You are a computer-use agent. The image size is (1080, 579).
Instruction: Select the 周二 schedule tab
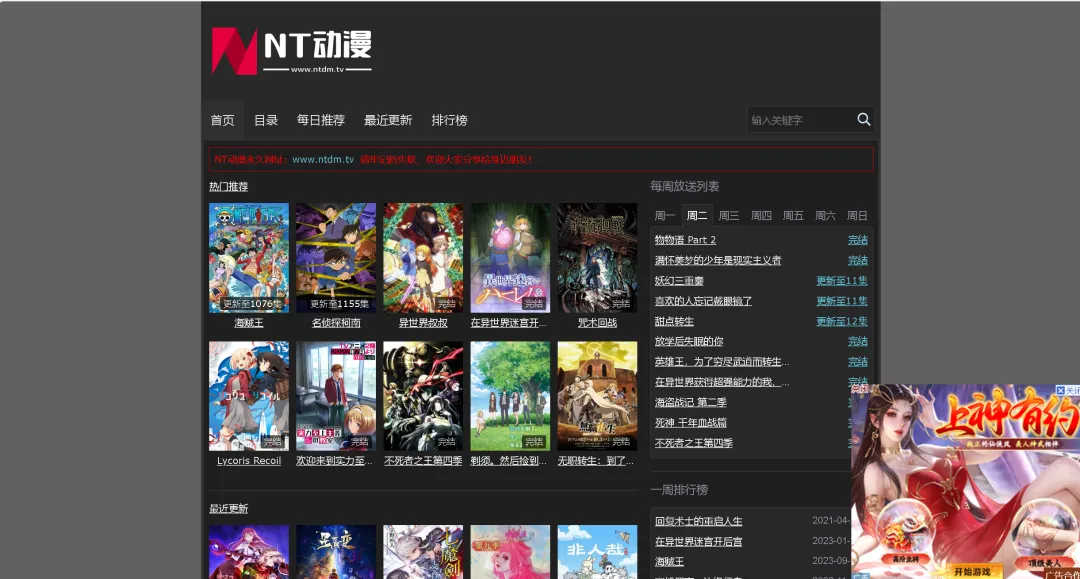697,215
